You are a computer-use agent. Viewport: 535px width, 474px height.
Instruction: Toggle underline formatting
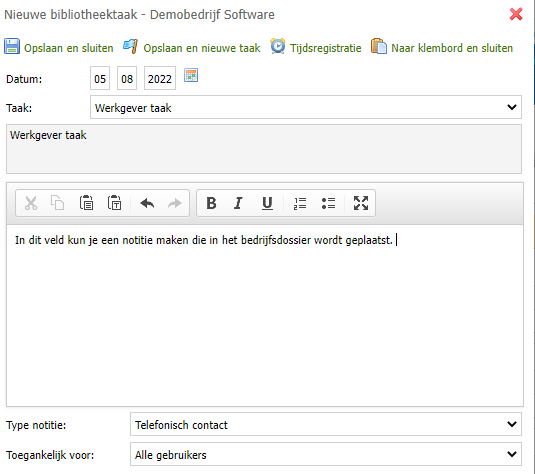pos(267,203)
